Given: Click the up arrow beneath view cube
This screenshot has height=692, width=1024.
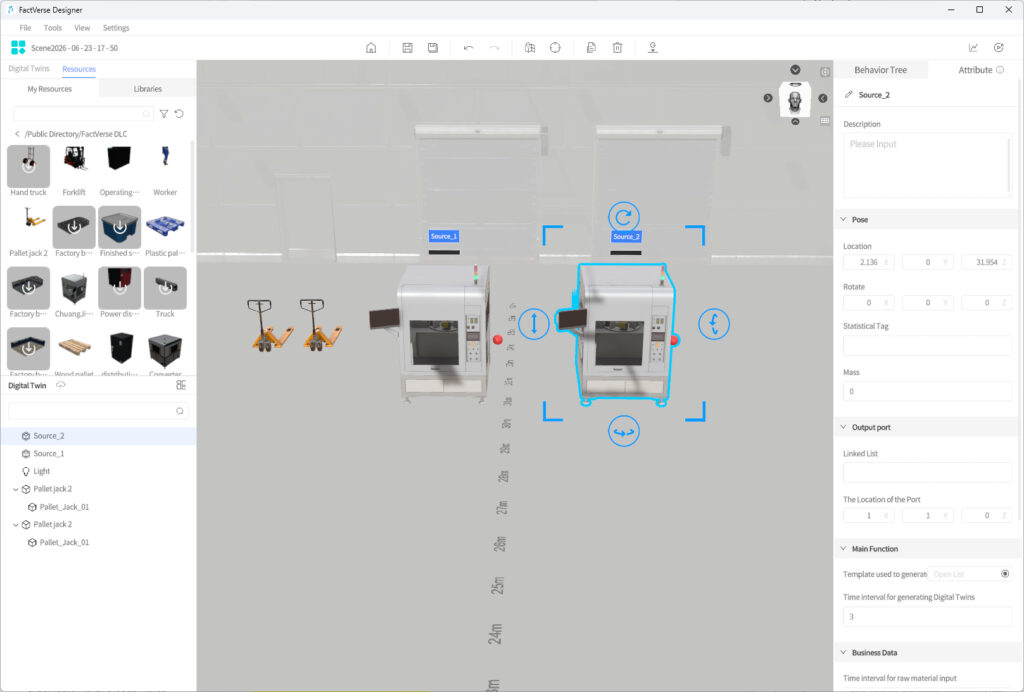Looking at the screenshot, I should tap(795, 121).
